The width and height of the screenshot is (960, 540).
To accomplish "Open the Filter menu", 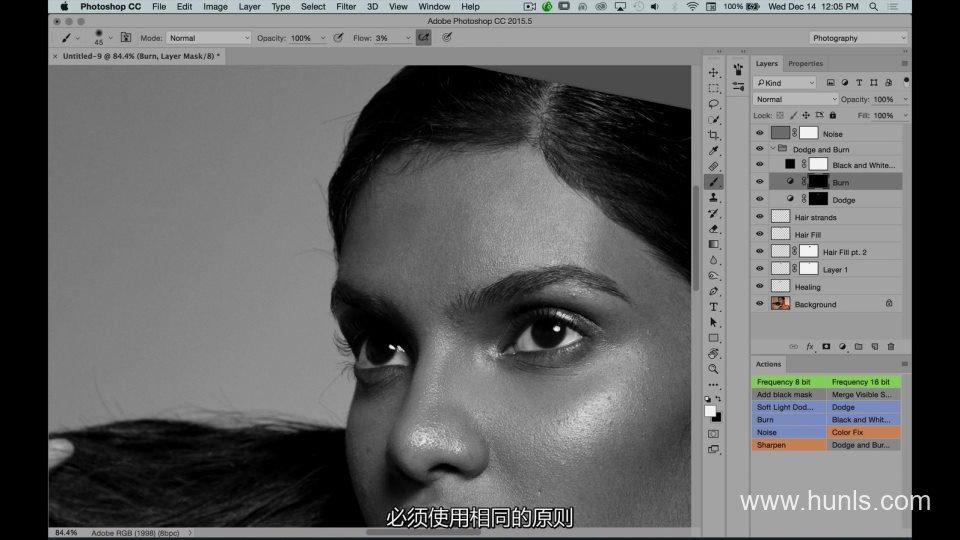I will point(346,7).
